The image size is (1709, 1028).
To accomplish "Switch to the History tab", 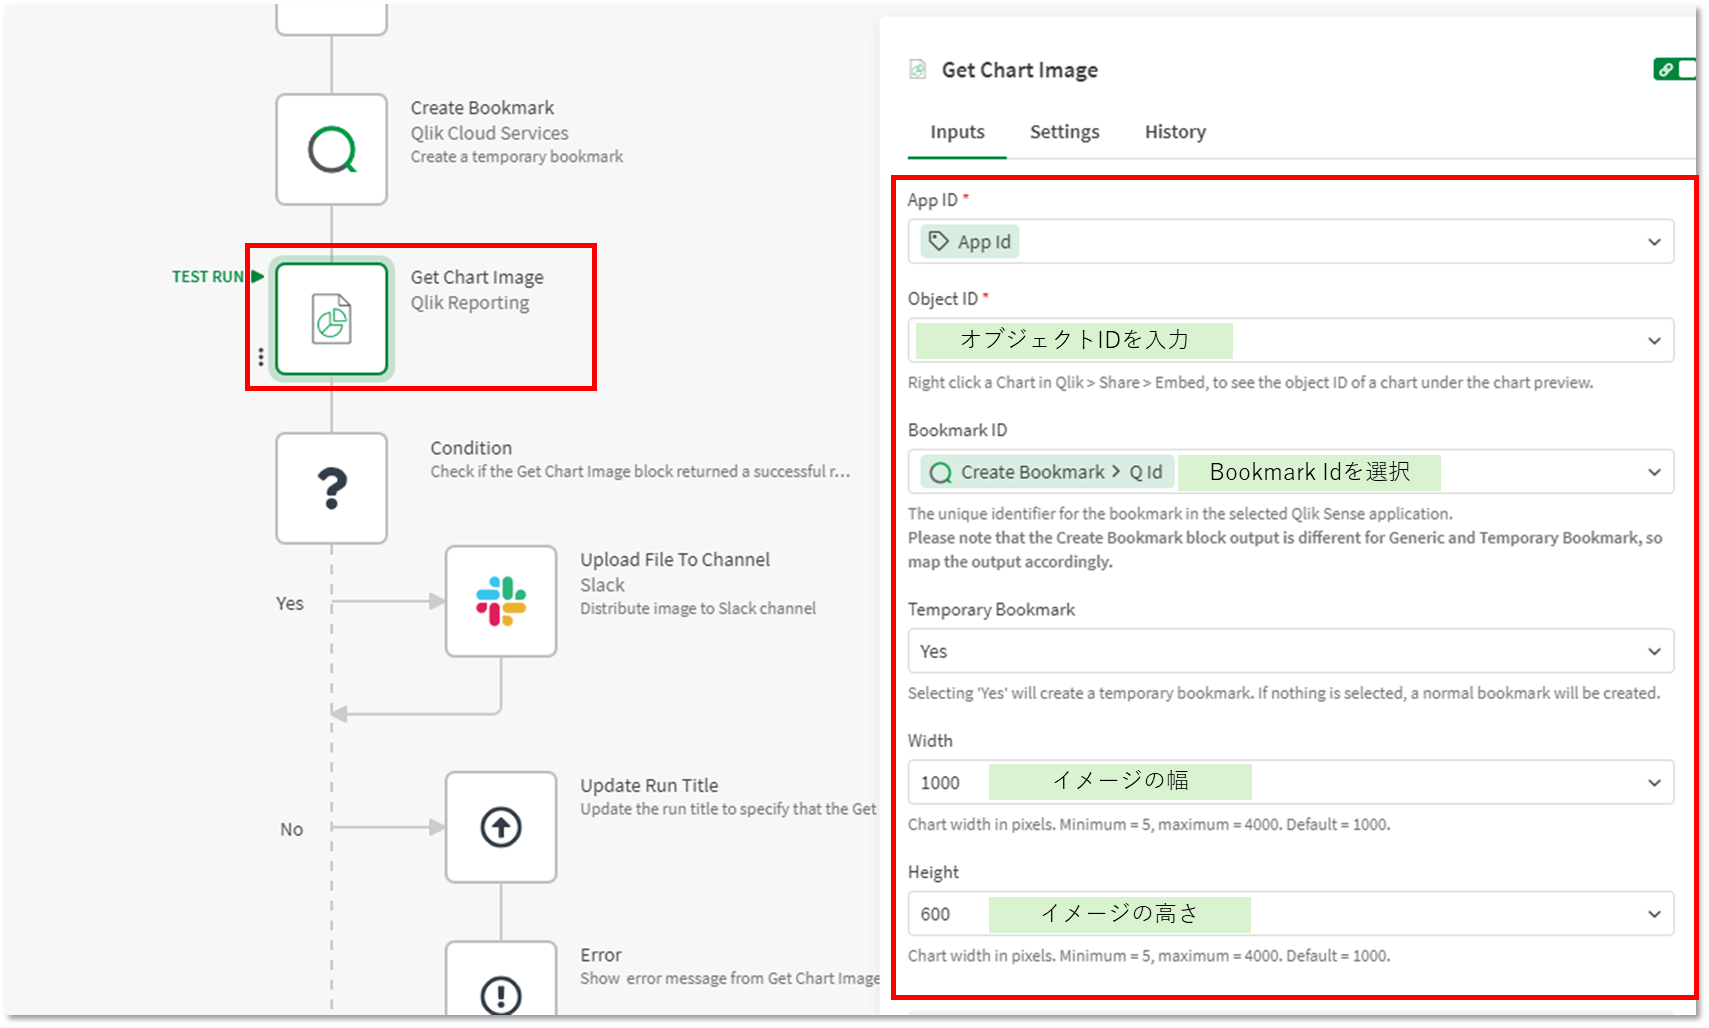I will 1175,132.
